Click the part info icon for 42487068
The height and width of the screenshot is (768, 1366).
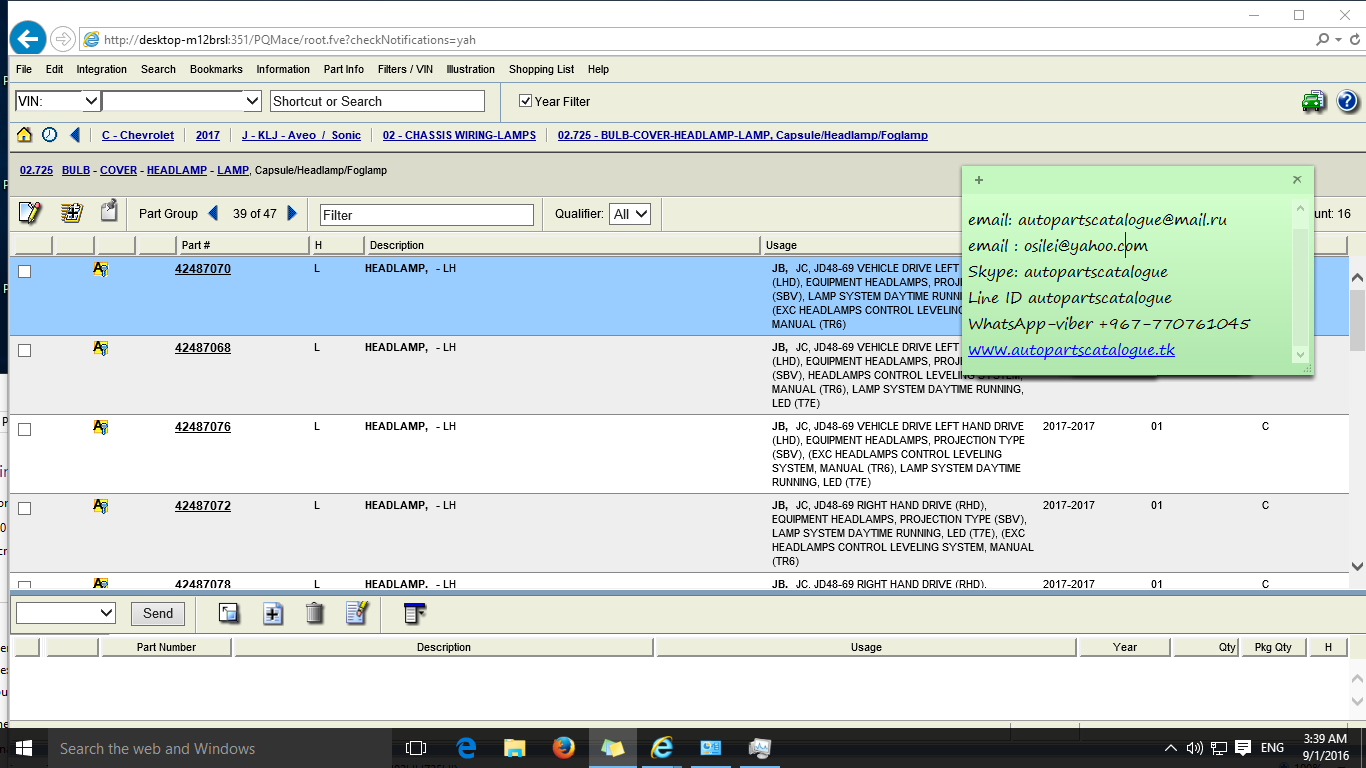pos(100,348)
